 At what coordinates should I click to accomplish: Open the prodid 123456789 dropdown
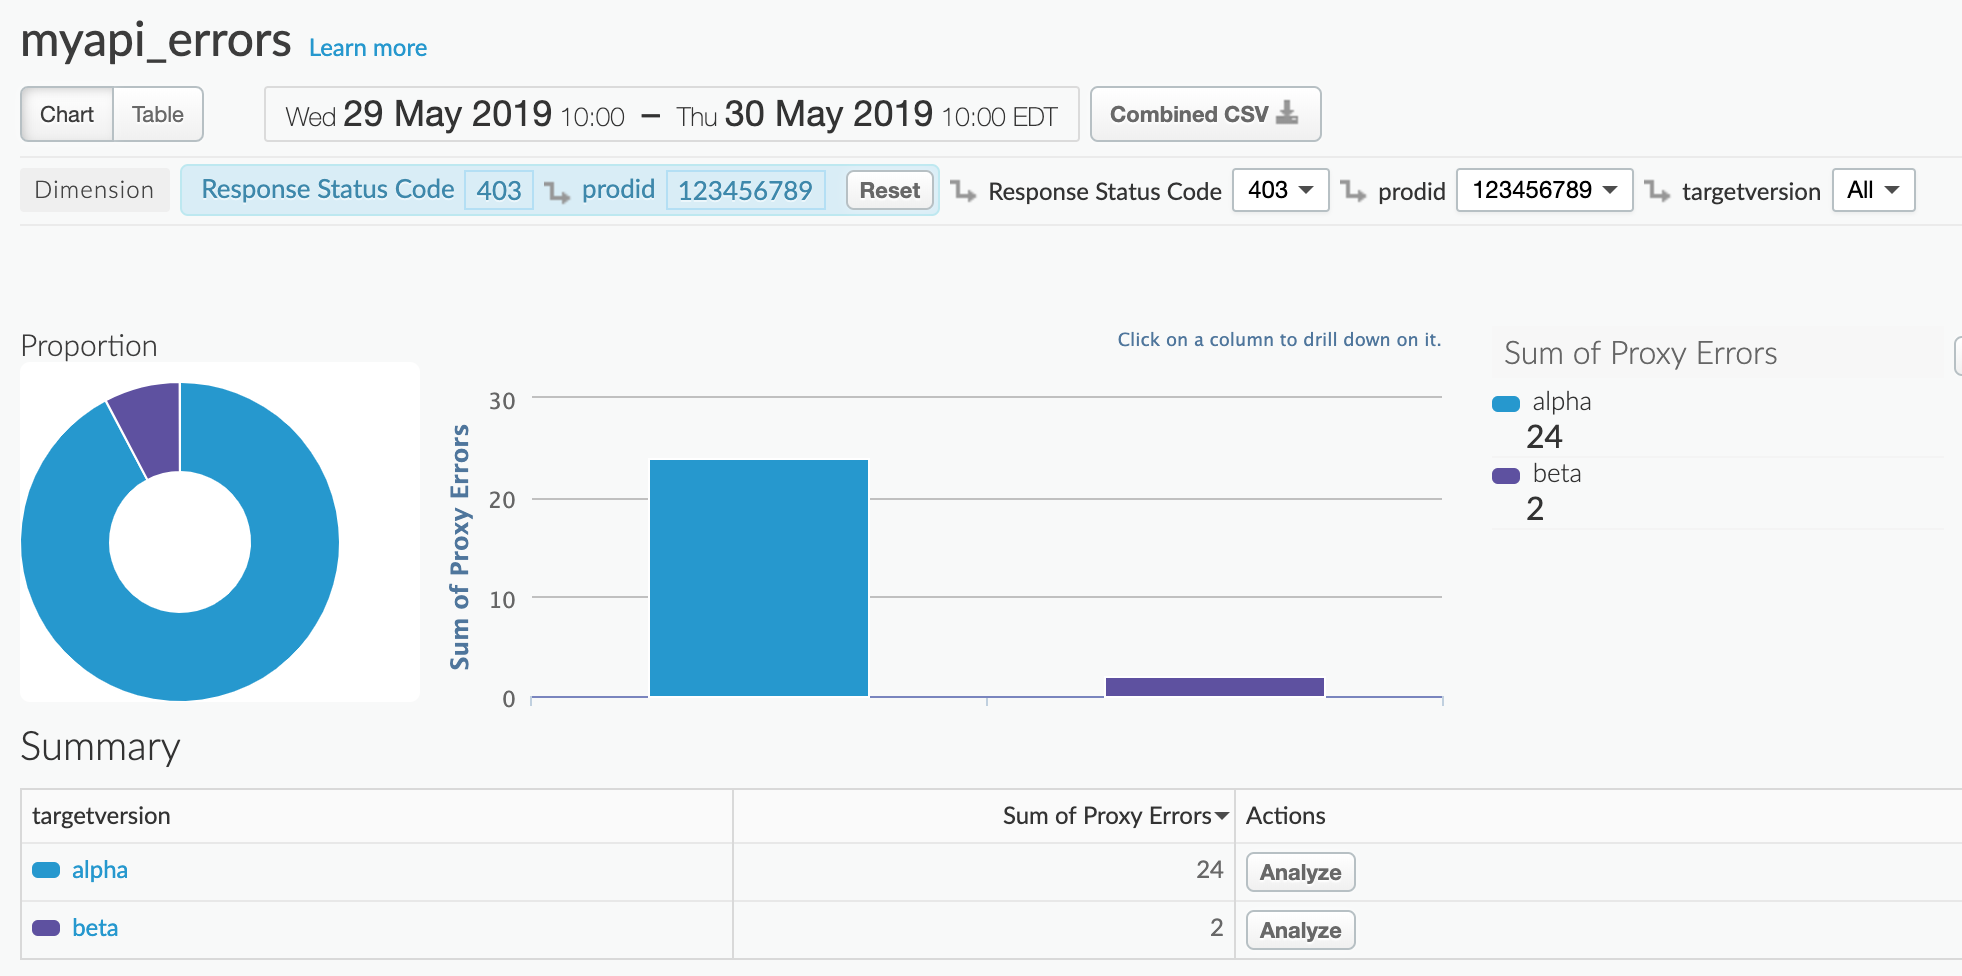[x=1544, y=190]
